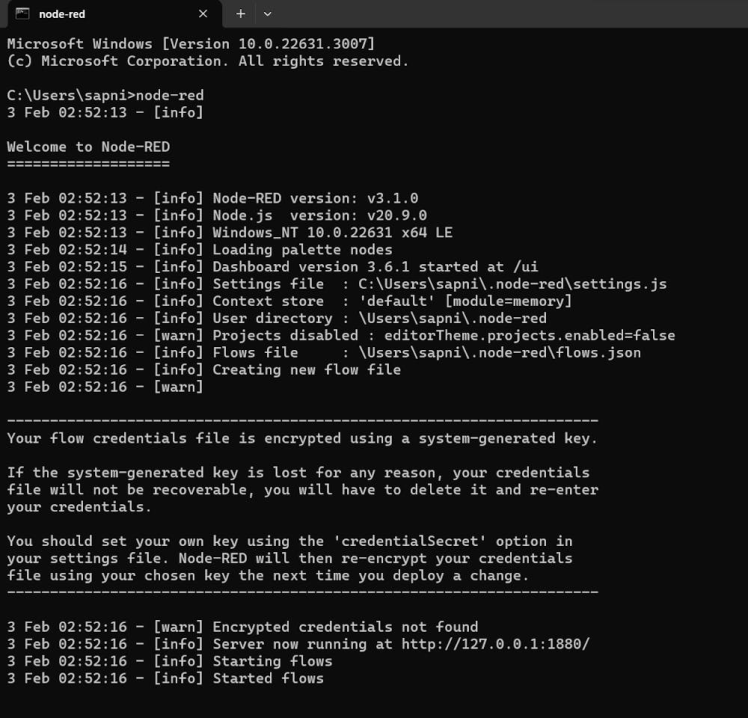This screenshot has height=718, width=748.
Task: Click the Node.js version v20.9.0 entry
Action: click(x=320, y=215)
